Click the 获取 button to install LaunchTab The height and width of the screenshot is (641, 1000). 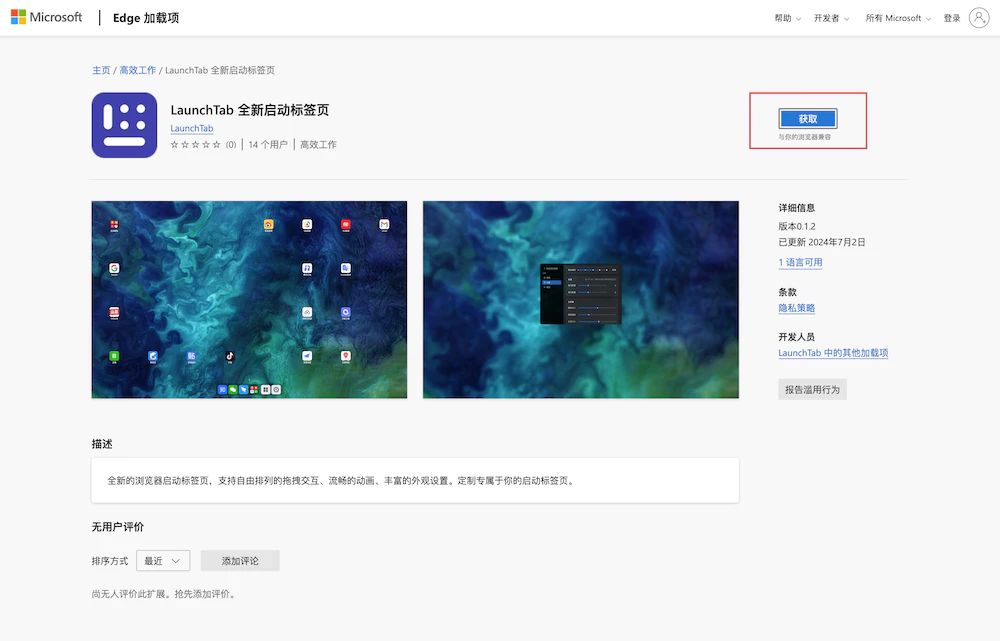808,118
